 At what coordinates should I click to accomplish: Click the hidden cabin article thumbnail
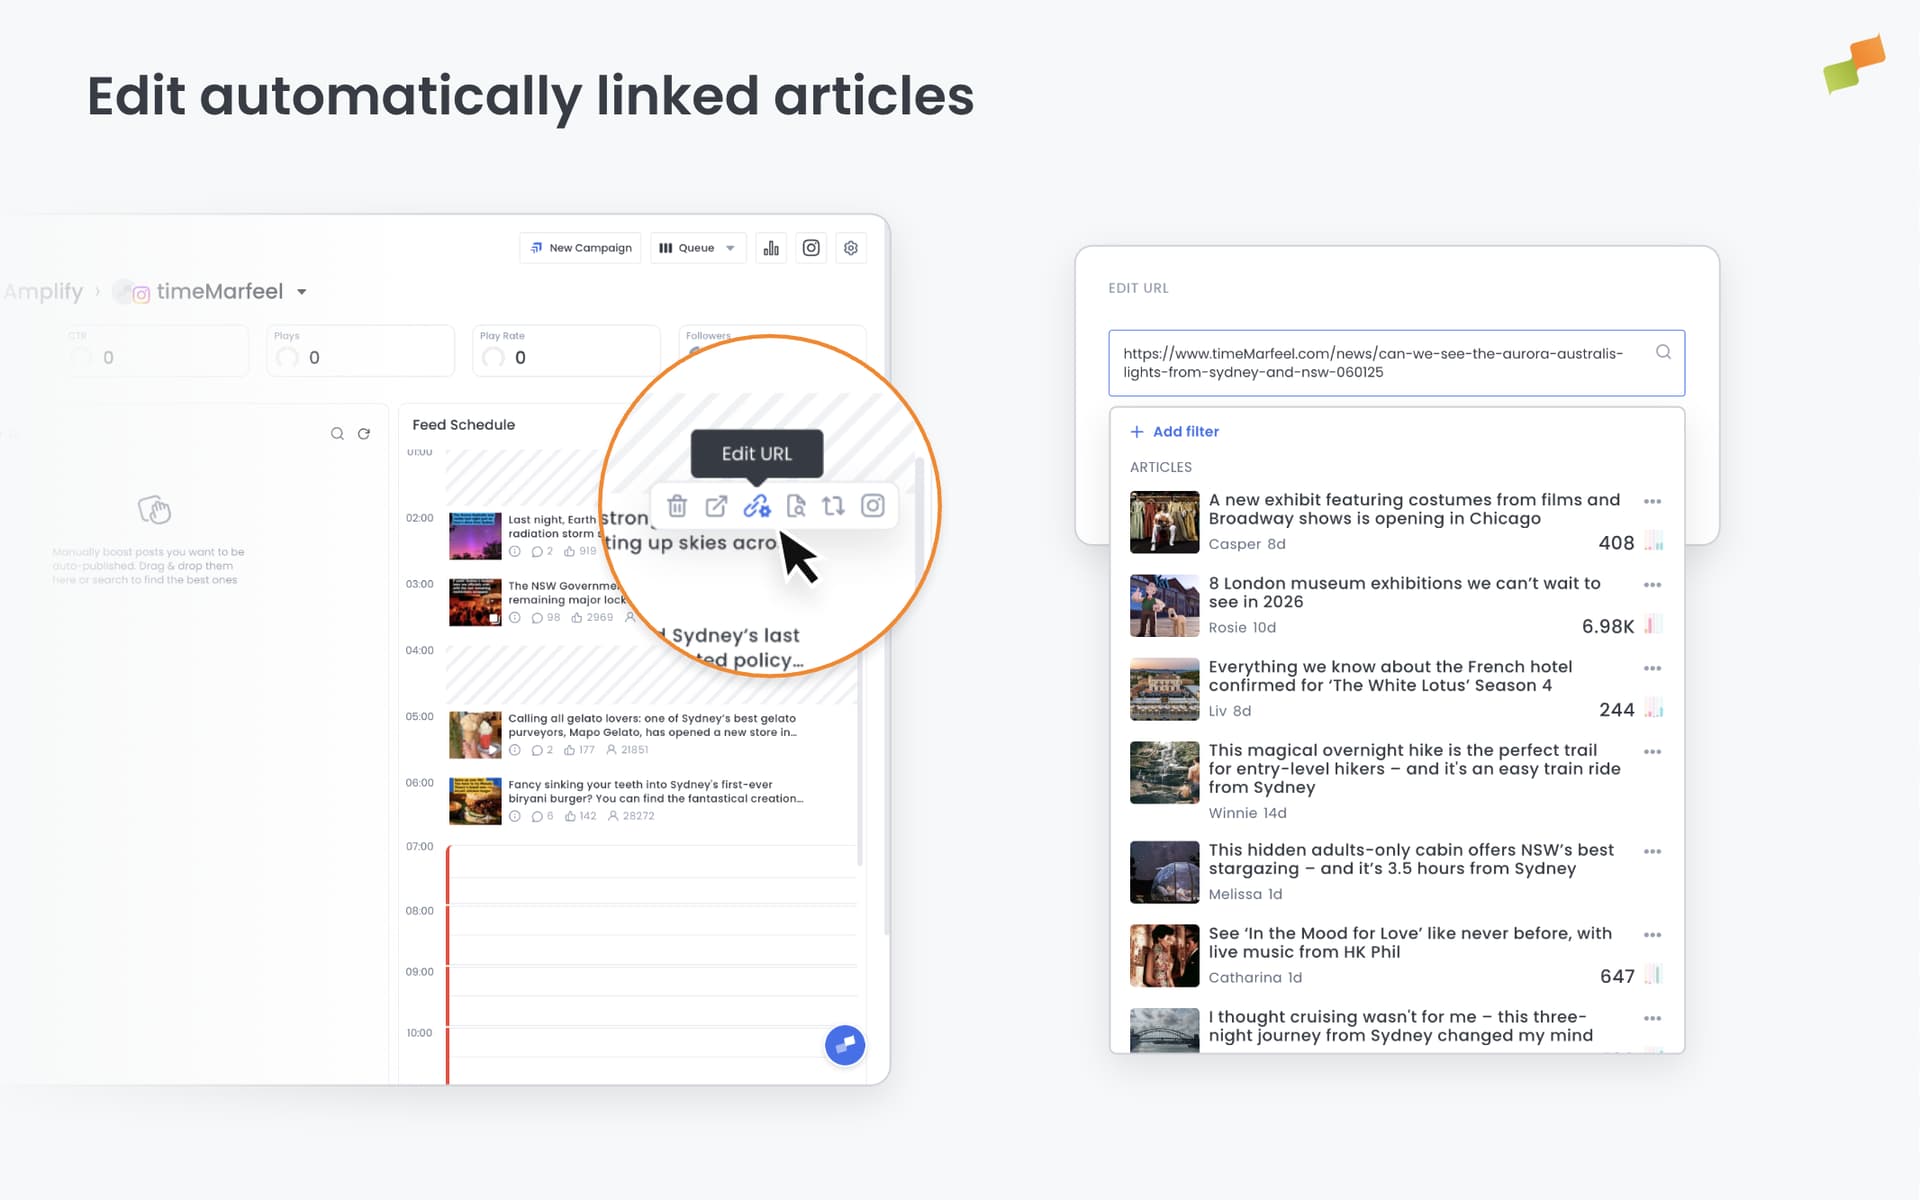pyautogui.click(x=1164, y=871)
